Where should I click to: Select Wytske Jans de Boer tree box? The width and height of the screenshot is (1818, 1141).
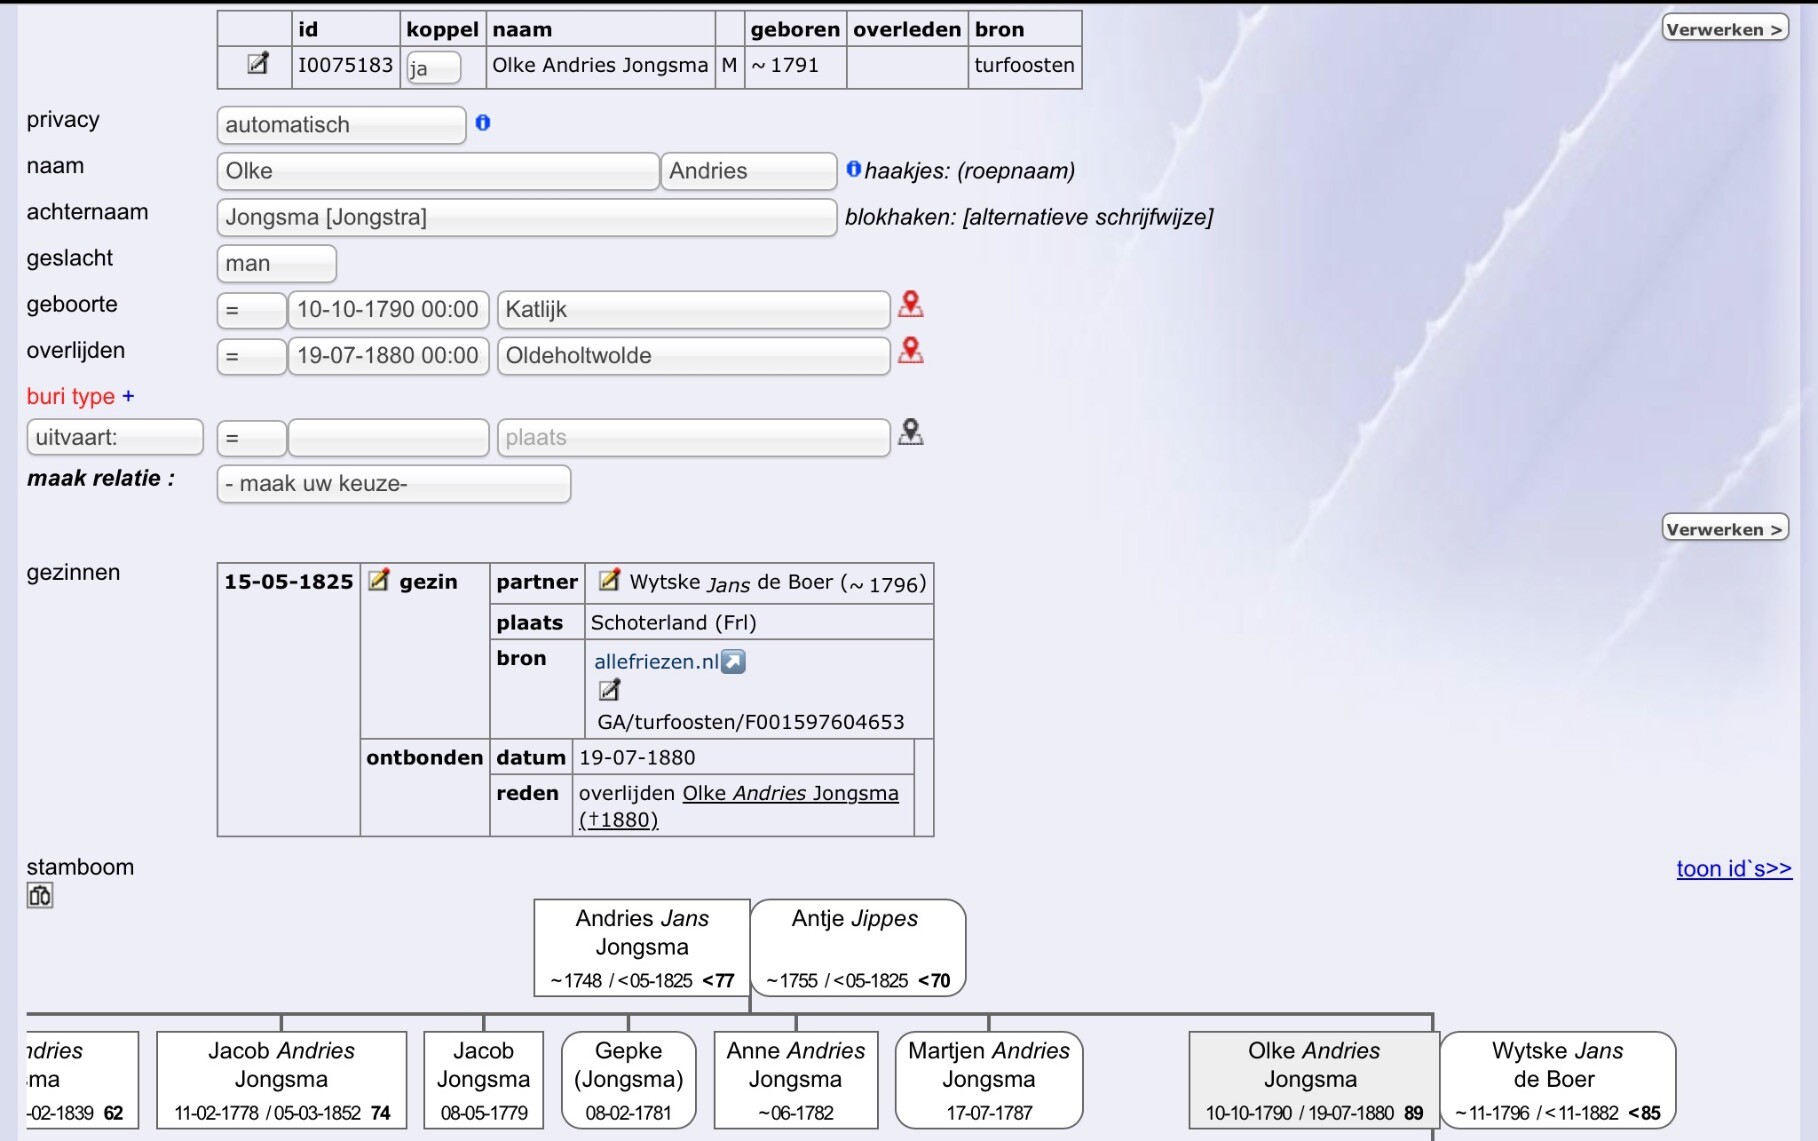point(1558,1080)
